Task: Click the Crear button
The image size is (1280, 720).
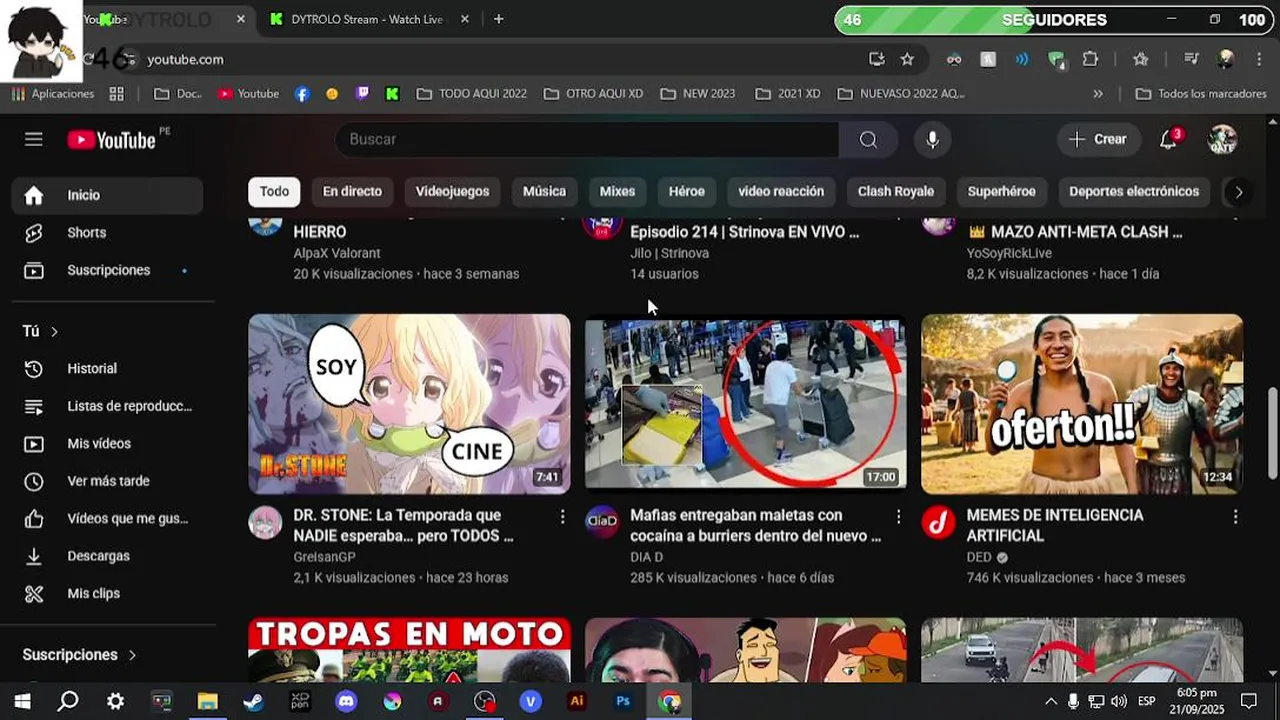Action: click(x=1098, y=139)
